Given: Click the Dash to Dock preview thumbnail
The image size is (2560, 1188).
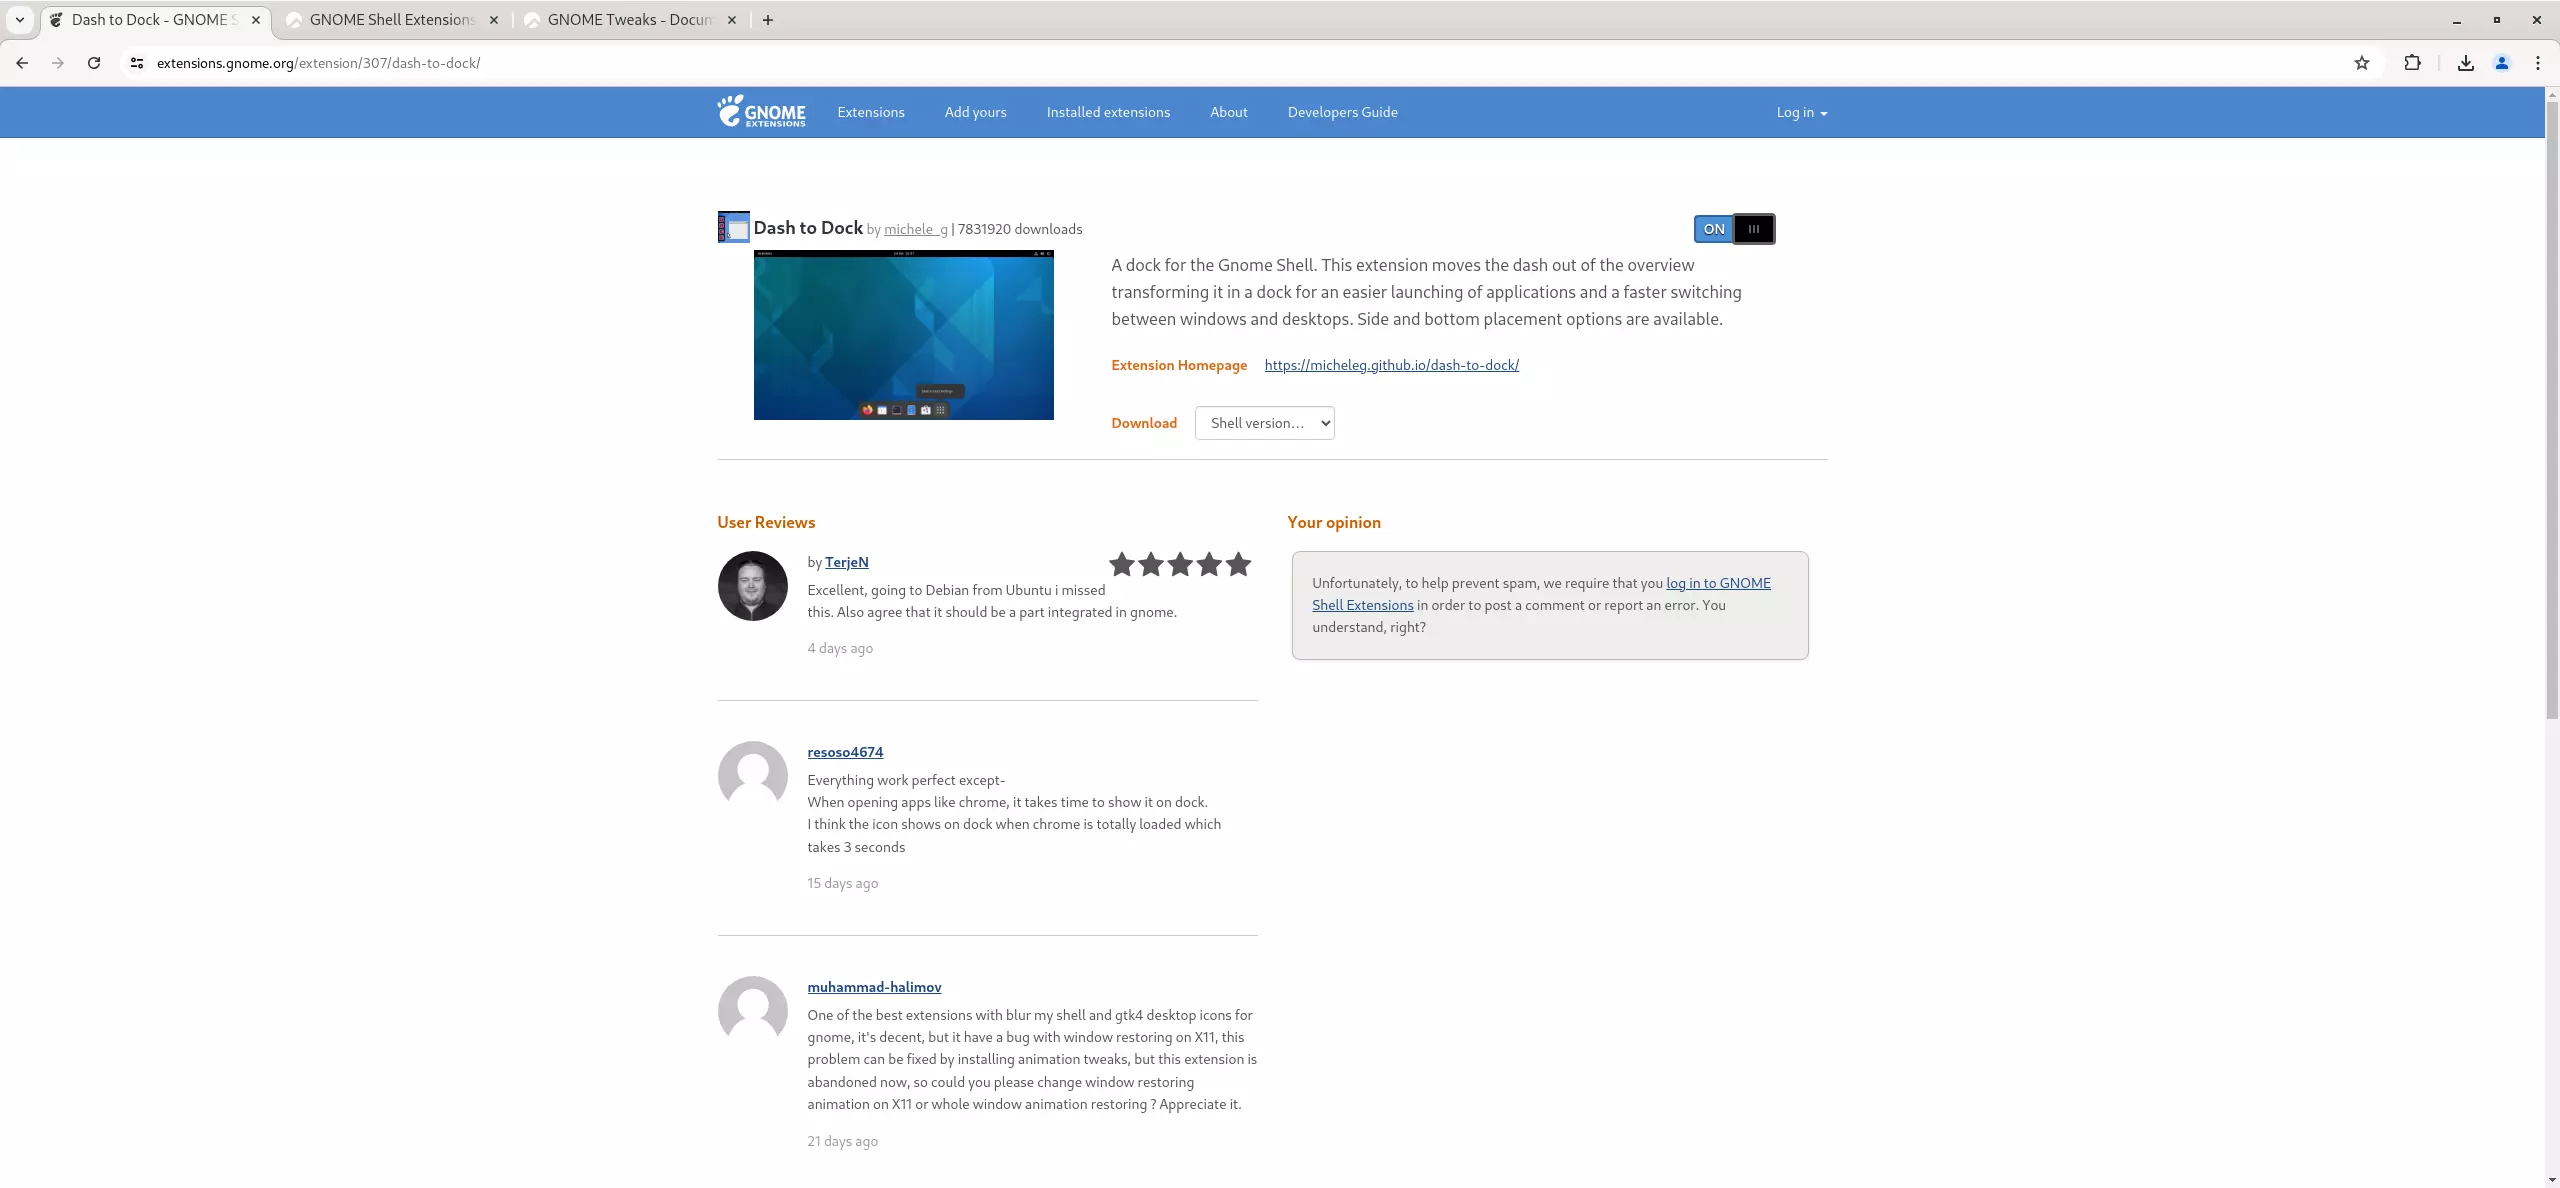Looking at the screenshot, I should (x=903, y=335).
